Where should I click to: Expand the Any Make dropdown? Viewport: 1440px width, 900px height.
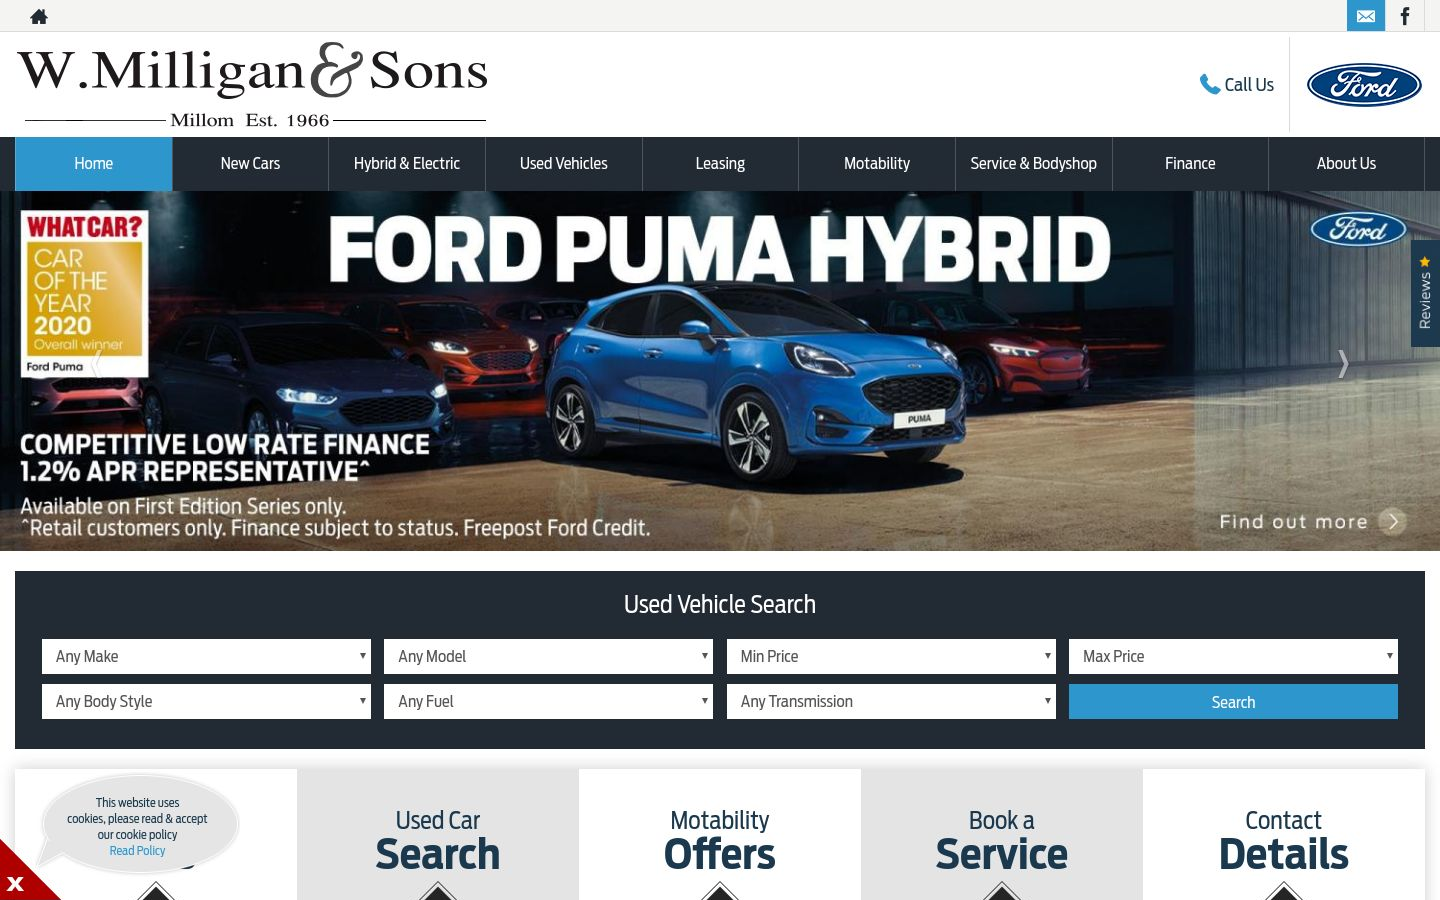[x=206, y=657]
